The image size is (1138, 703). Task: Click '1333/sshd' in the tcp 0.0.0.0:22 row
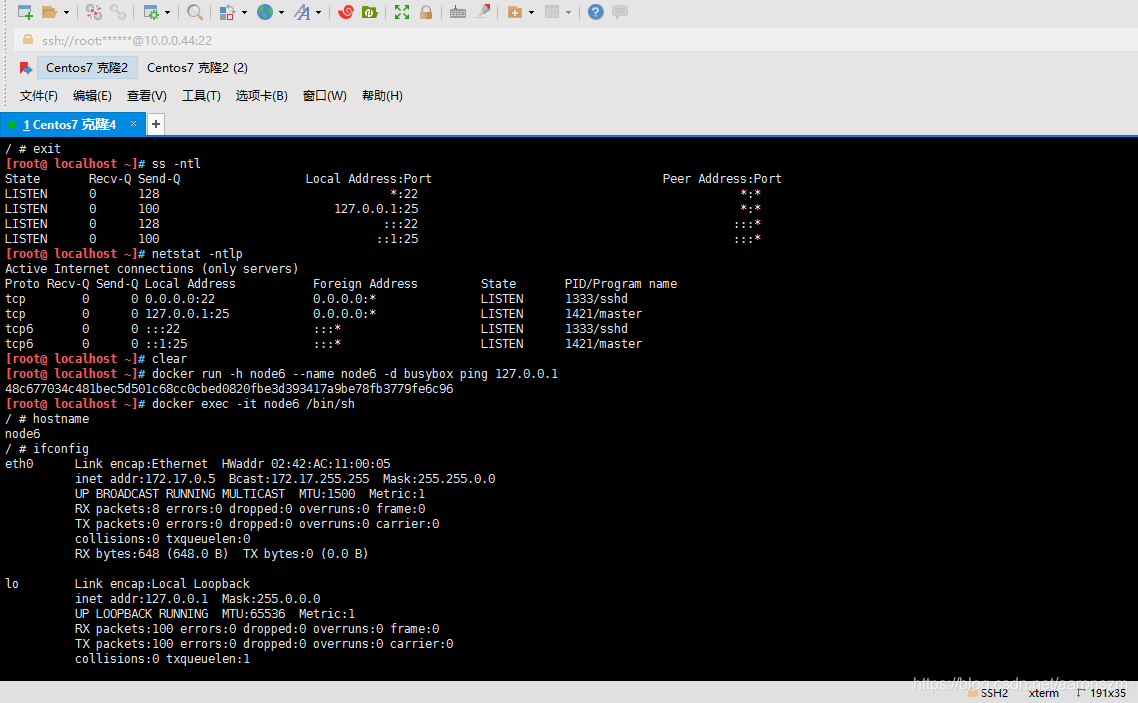point(597,299)
